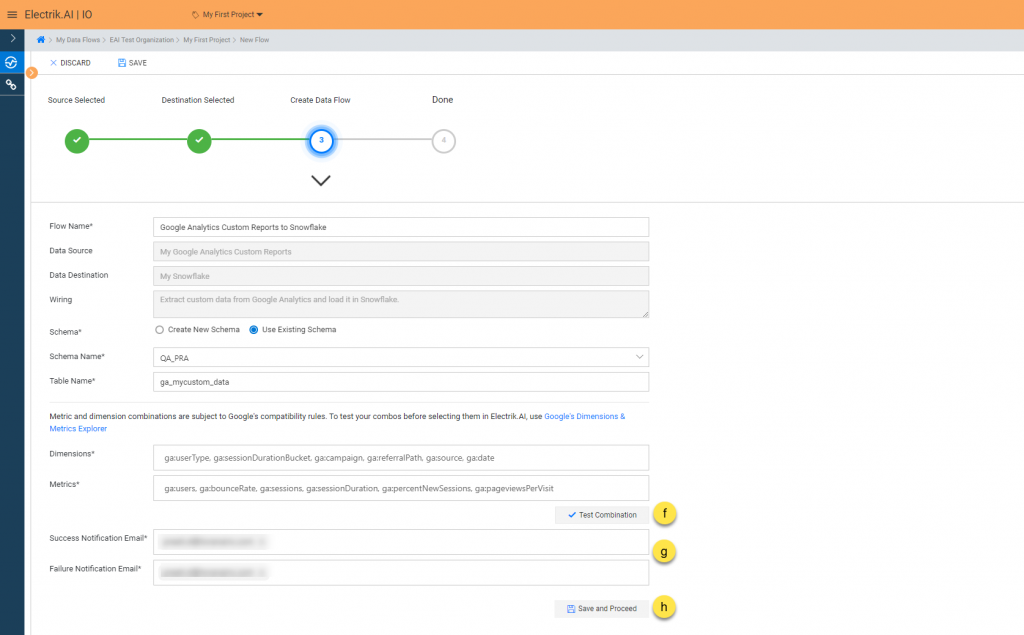Screen dimensions: 1024x635
Task: Select the Use Existing Schema option
Action: click(253, 329)
